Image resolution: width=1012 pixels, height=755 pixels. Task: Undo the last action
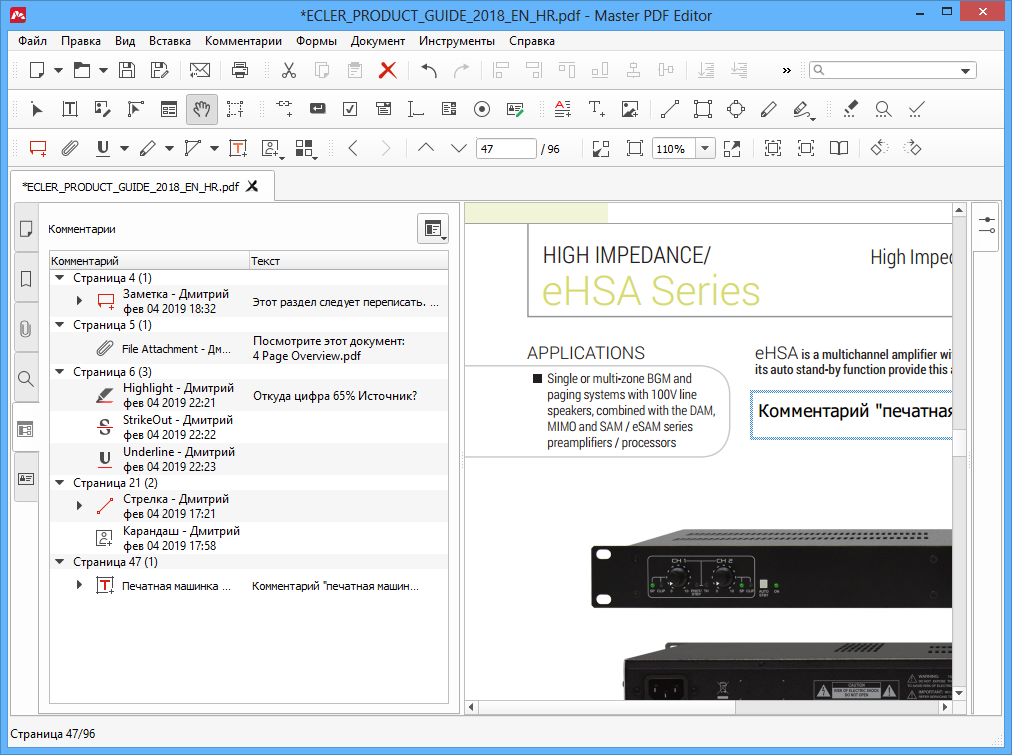429,70
